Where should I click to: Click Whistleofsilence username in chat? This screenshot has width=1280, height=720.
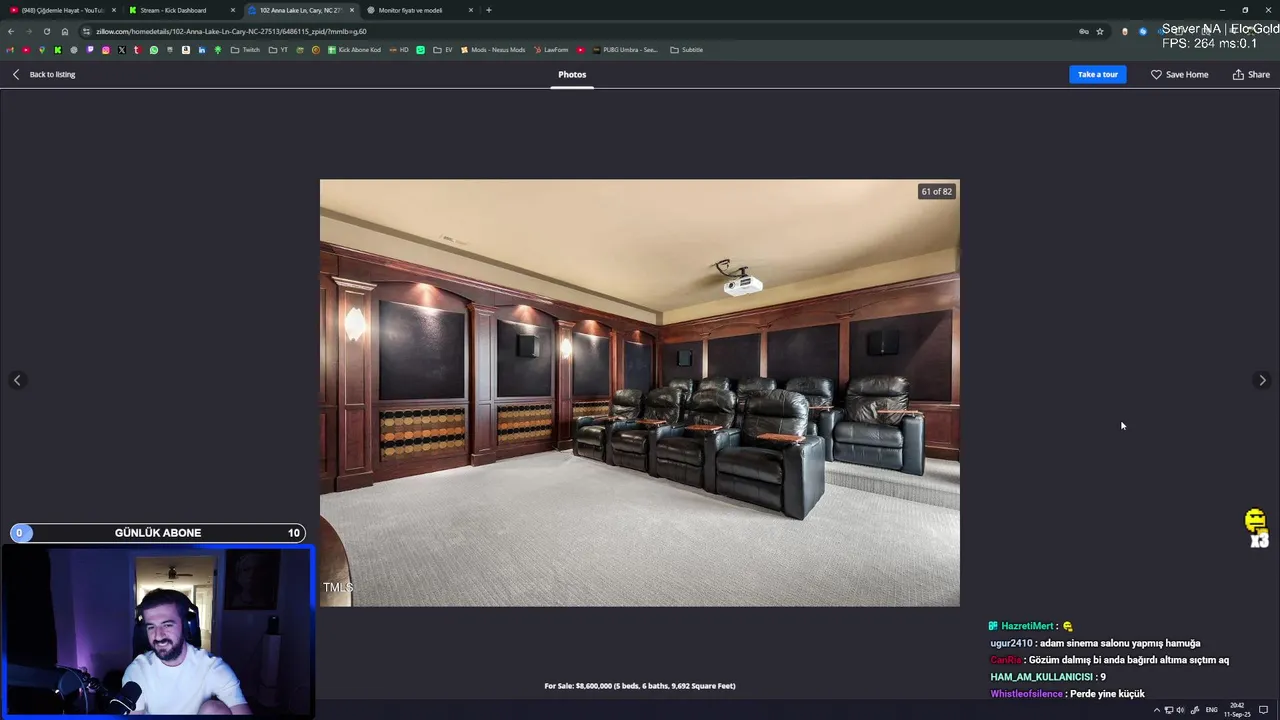point(1027,694)
